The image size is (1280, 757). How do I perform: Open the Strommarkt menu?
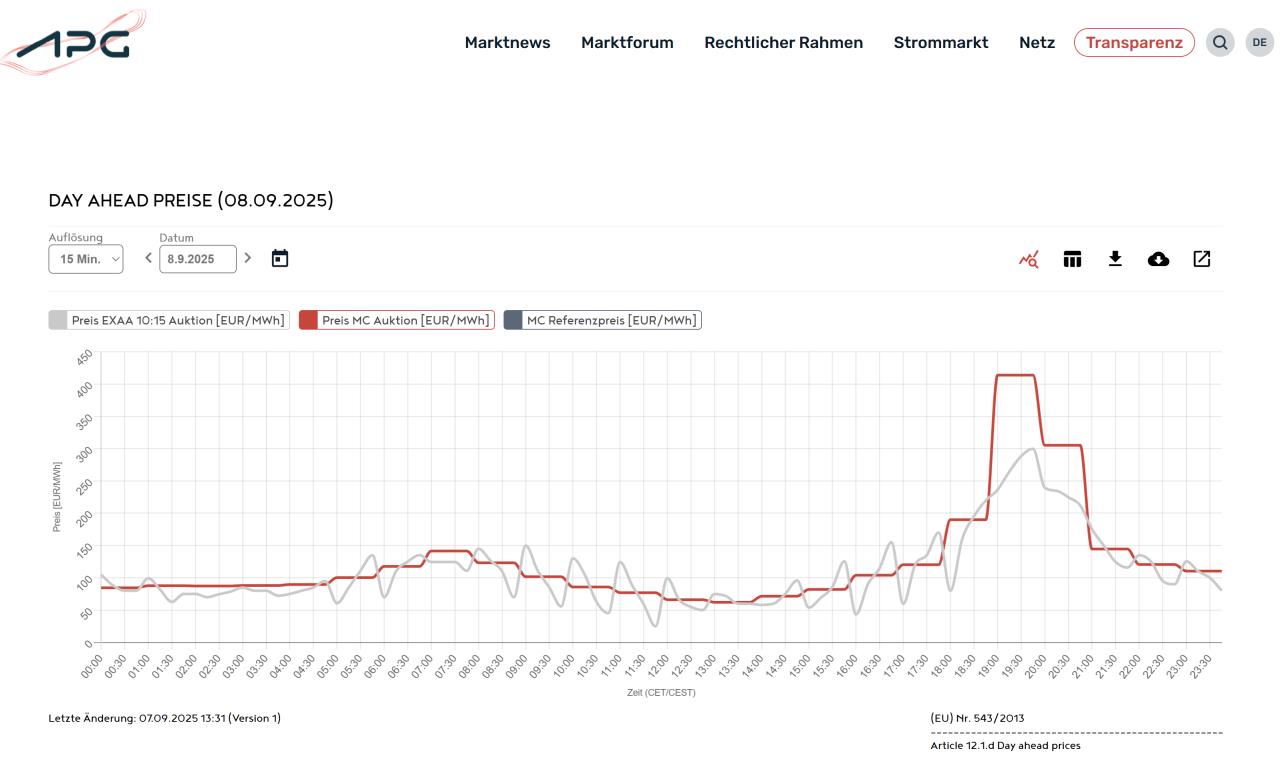(x=940, y=43)
